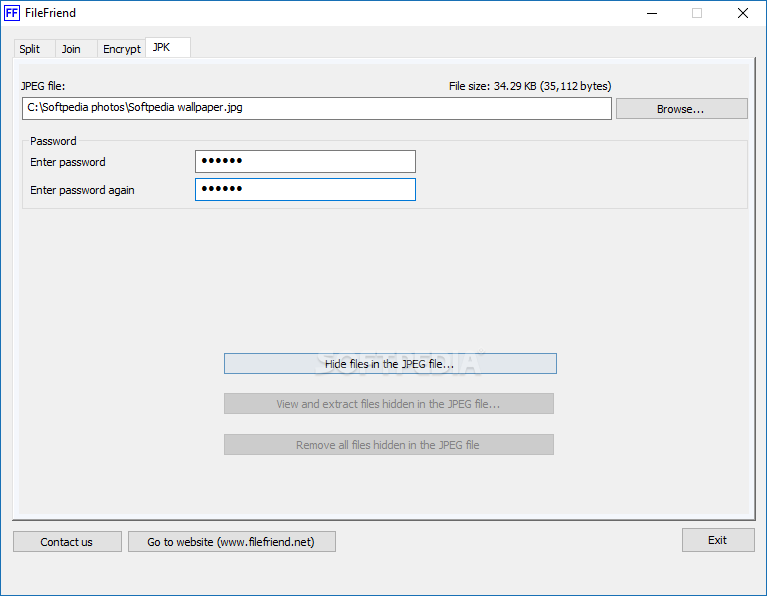Close the FileFriend window
Image resolution: width=767 pixels, height=596 pixels.
pyautogui.click(x=743, y=13)
